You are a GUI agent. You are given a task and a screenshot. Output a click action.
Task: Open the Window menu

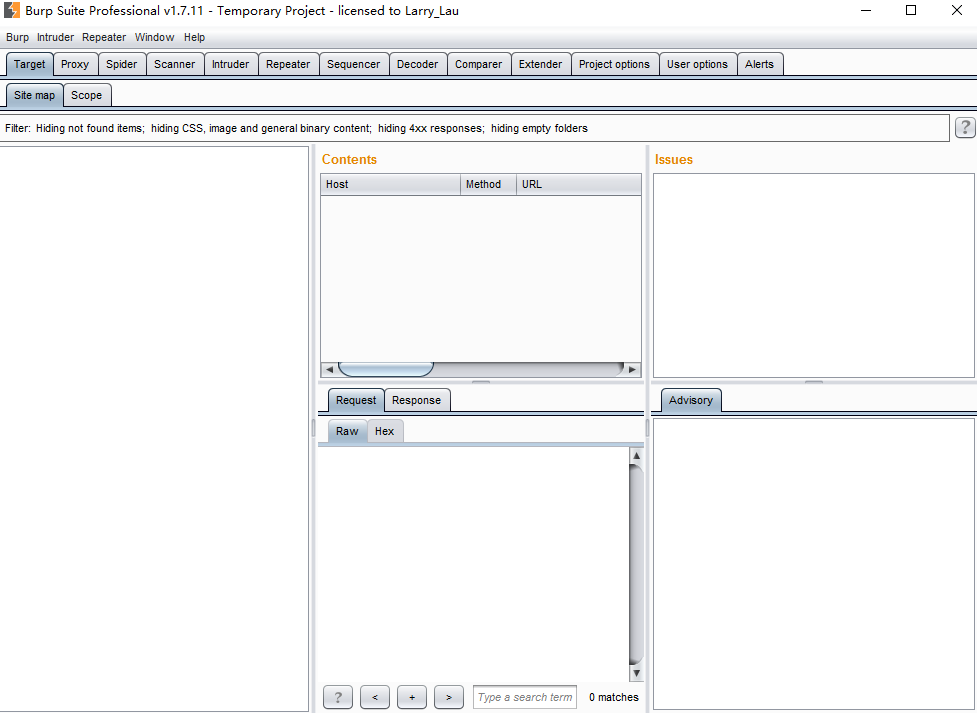pyautogui.click(x=155, y=37)
